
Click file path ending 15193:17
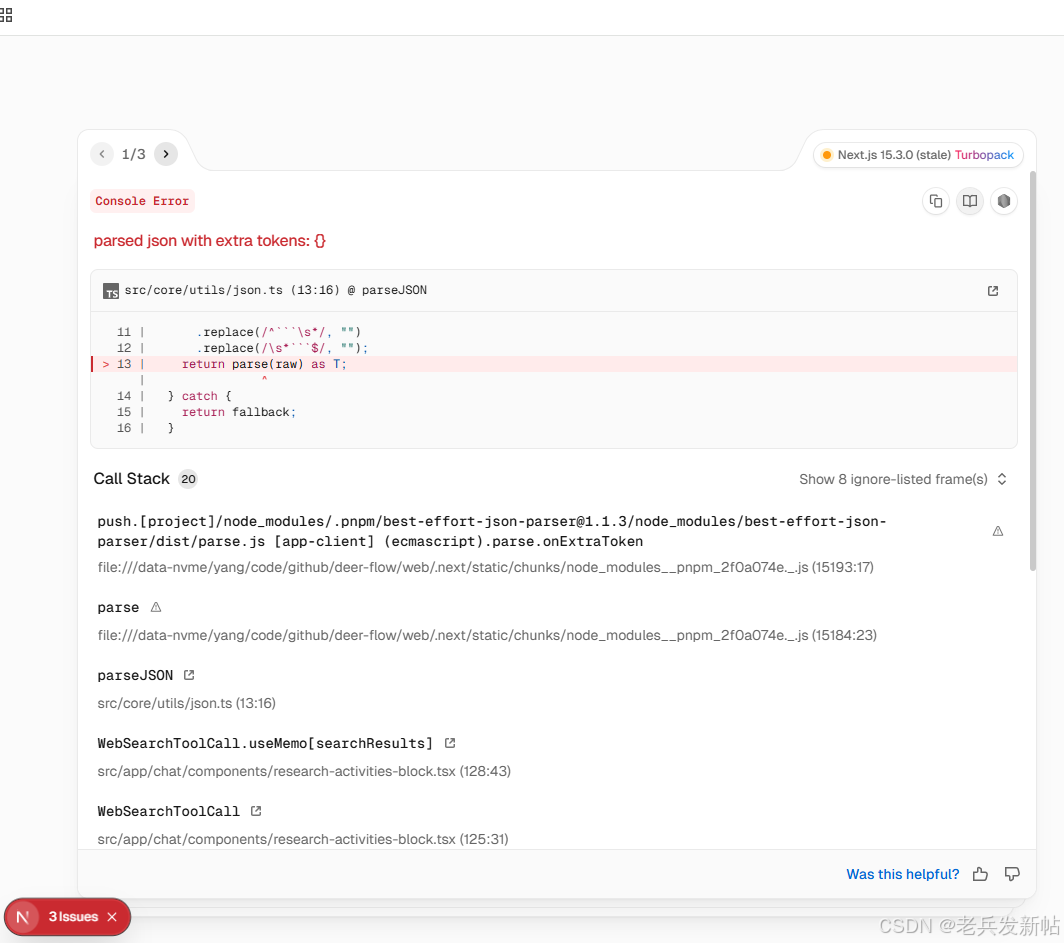point(486,567)
